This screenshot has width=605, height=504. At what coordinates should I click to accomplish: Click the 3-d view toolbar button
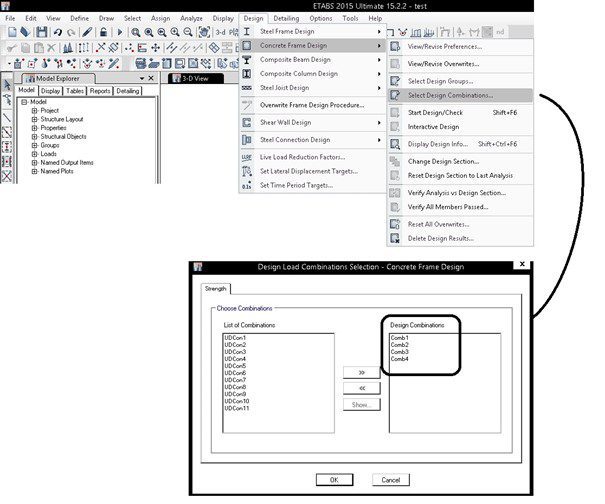(221, 32)
